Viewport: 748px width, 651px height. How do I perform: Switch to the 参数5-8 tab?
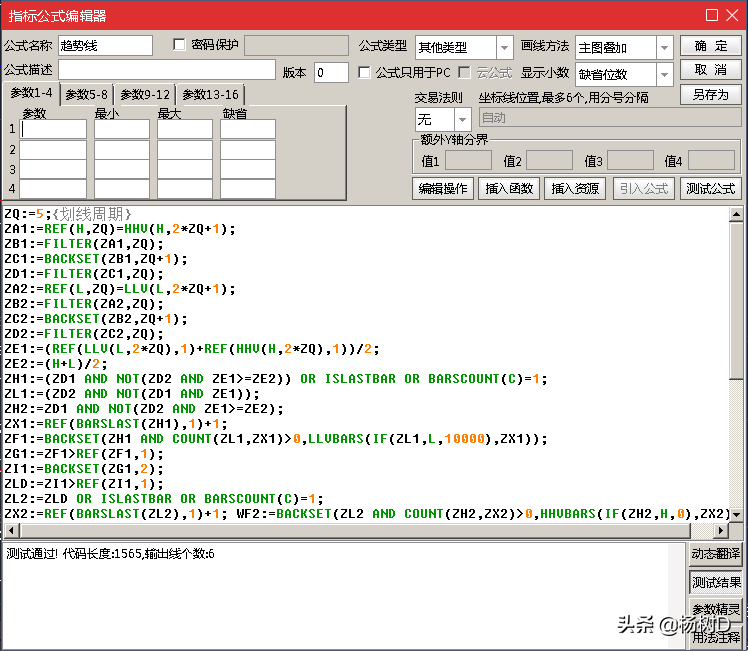tap(86, 94)
